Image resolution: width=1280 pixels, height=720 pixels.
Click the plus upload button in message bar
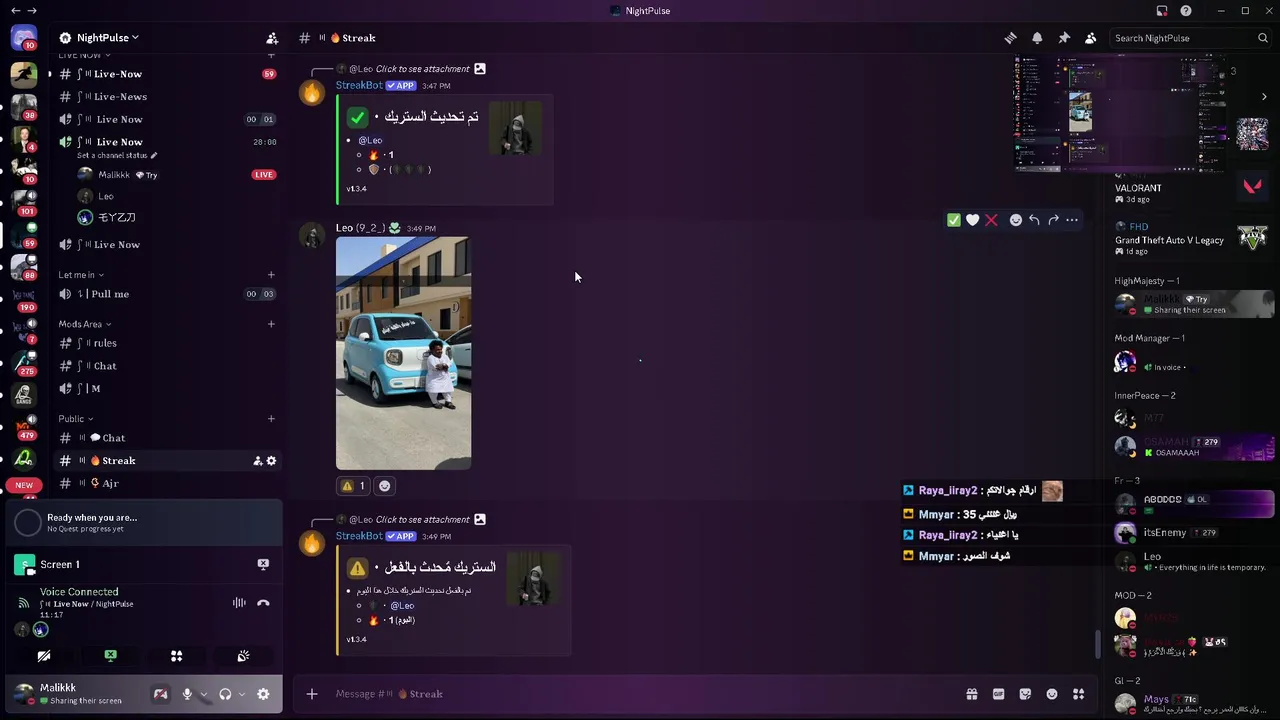pos(312,694)
